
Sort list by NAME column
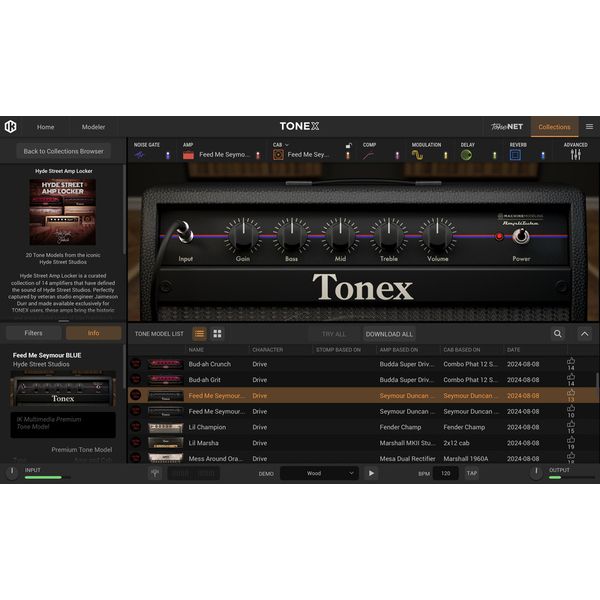click(x=196, y=350)
